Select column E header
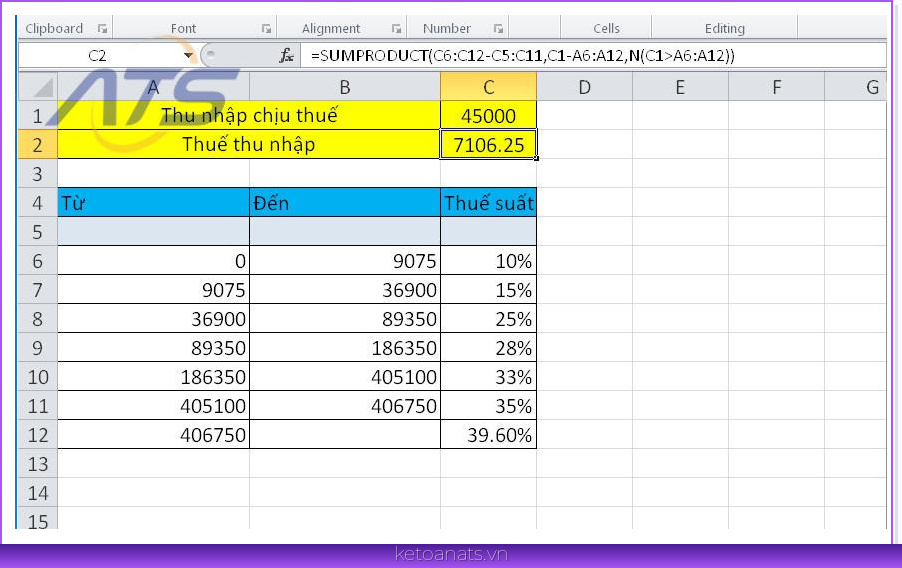The image size is (902, 568). pos(681,87)
